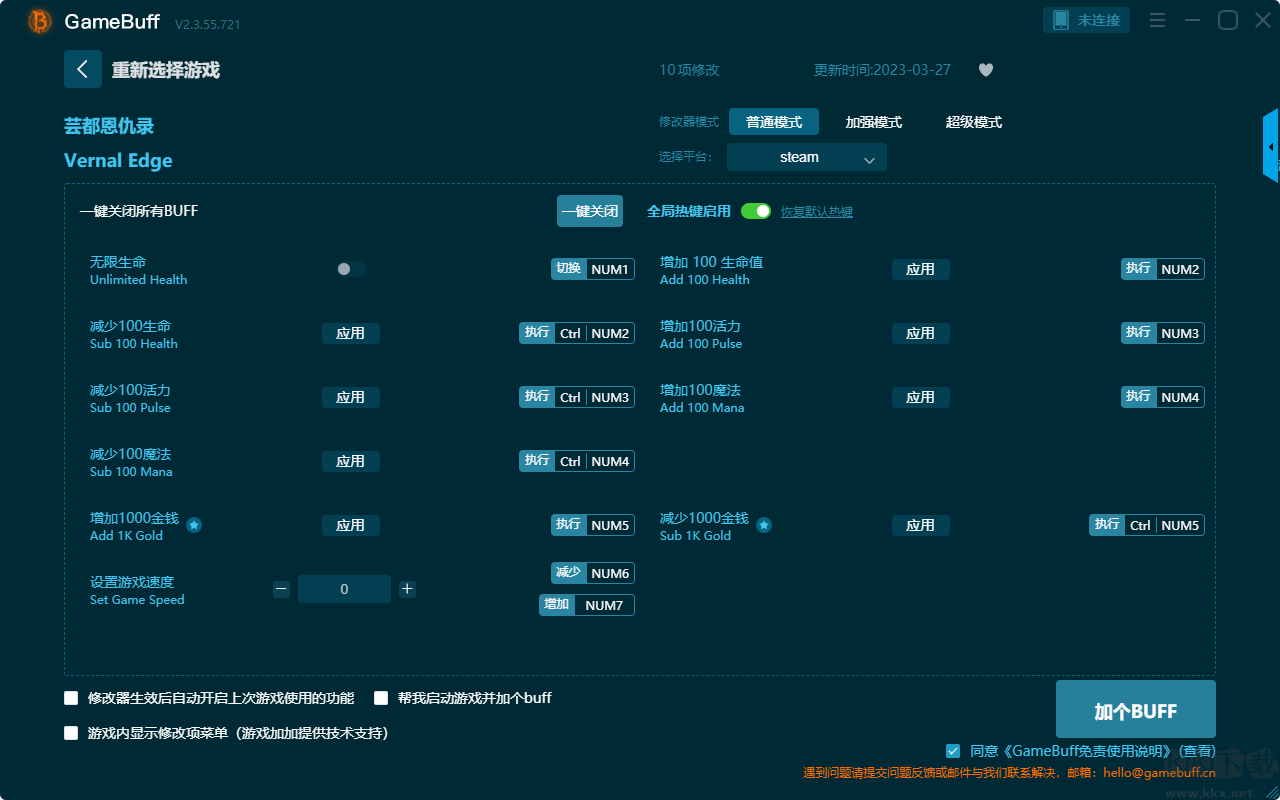Toggle the Unlimited Health switch
Screen dimensions: 1280x800
click(x=350, y=269)
